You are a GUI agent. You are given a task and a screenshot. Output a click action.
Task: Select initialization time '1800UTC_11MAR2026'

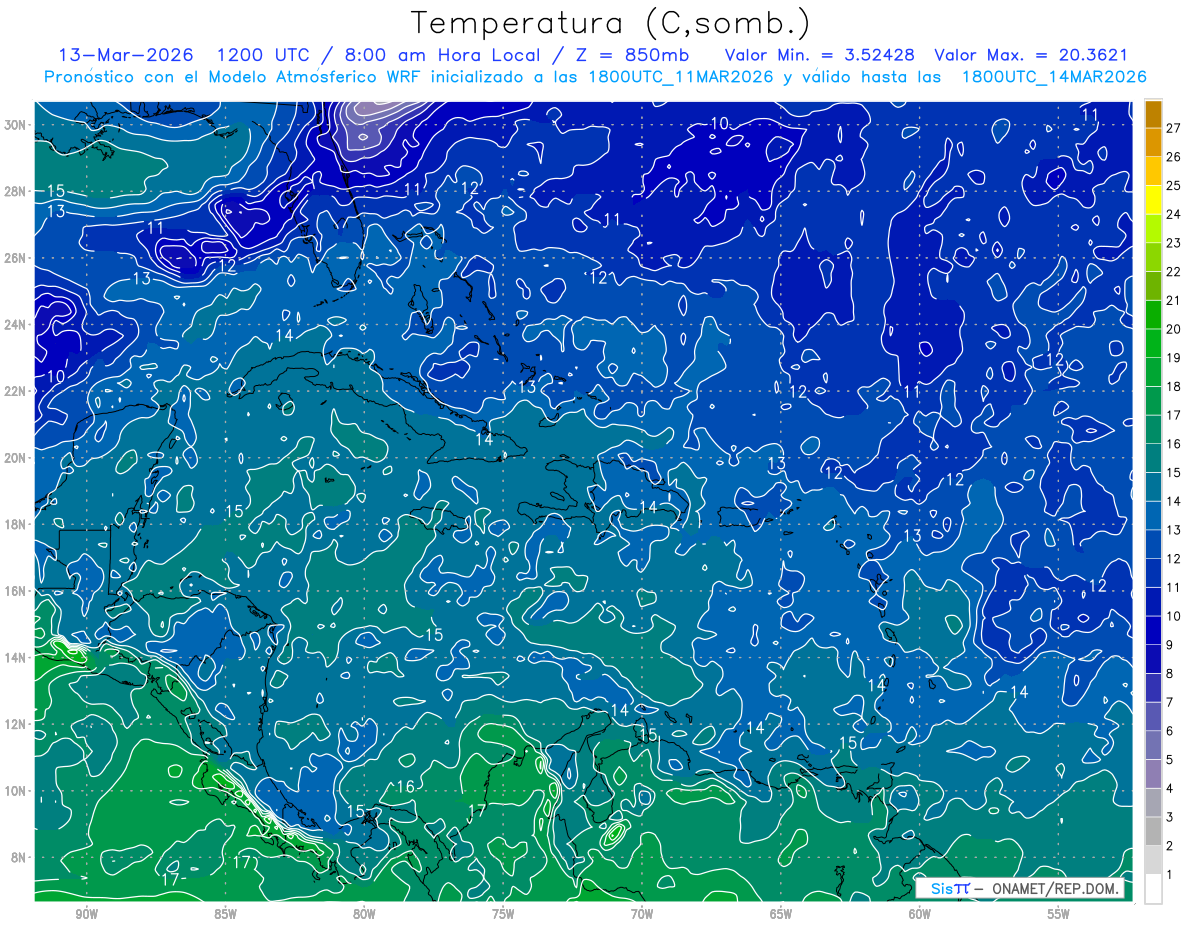tap(682, 77)
